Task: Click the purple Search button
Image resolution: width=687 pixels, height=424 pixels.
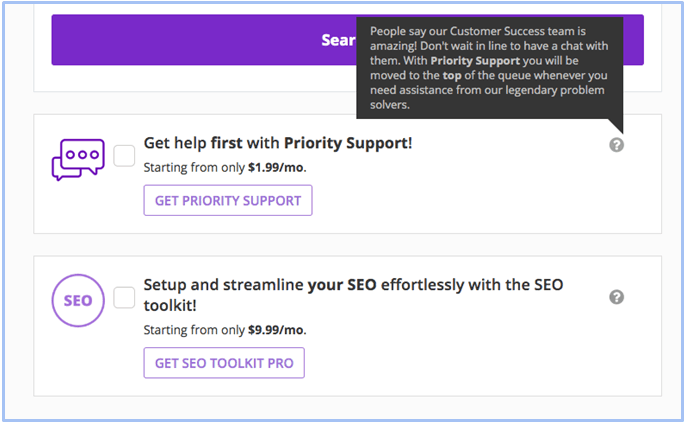Action: [x=347, y=40]
